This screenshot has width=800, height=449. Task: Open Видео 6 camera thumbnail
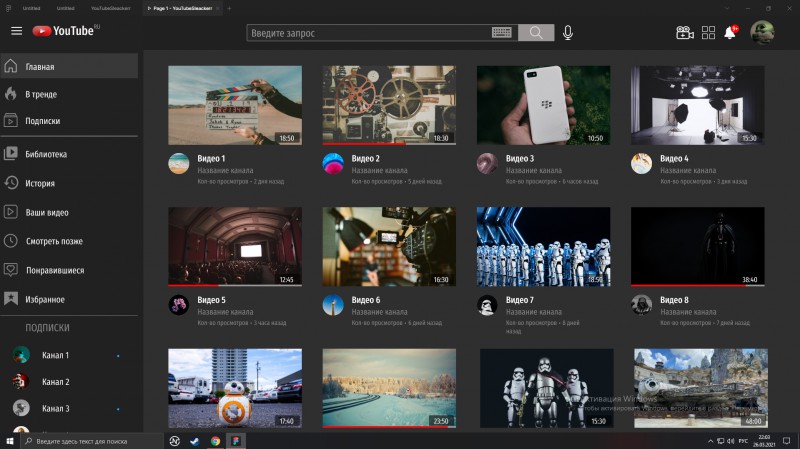click(389, 246)
